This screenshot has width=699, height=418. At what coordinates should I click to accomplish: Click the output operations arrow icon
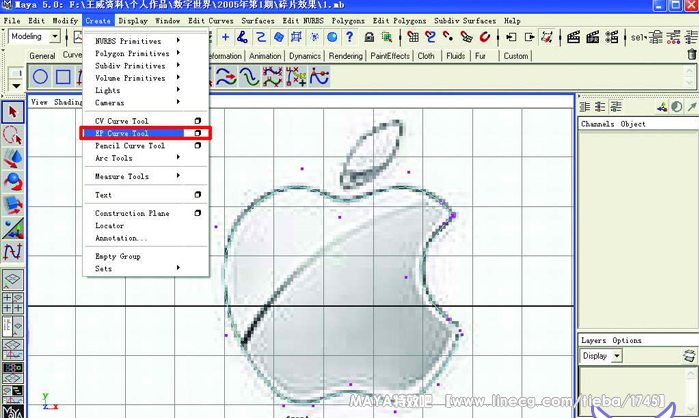tap(529, 37)
